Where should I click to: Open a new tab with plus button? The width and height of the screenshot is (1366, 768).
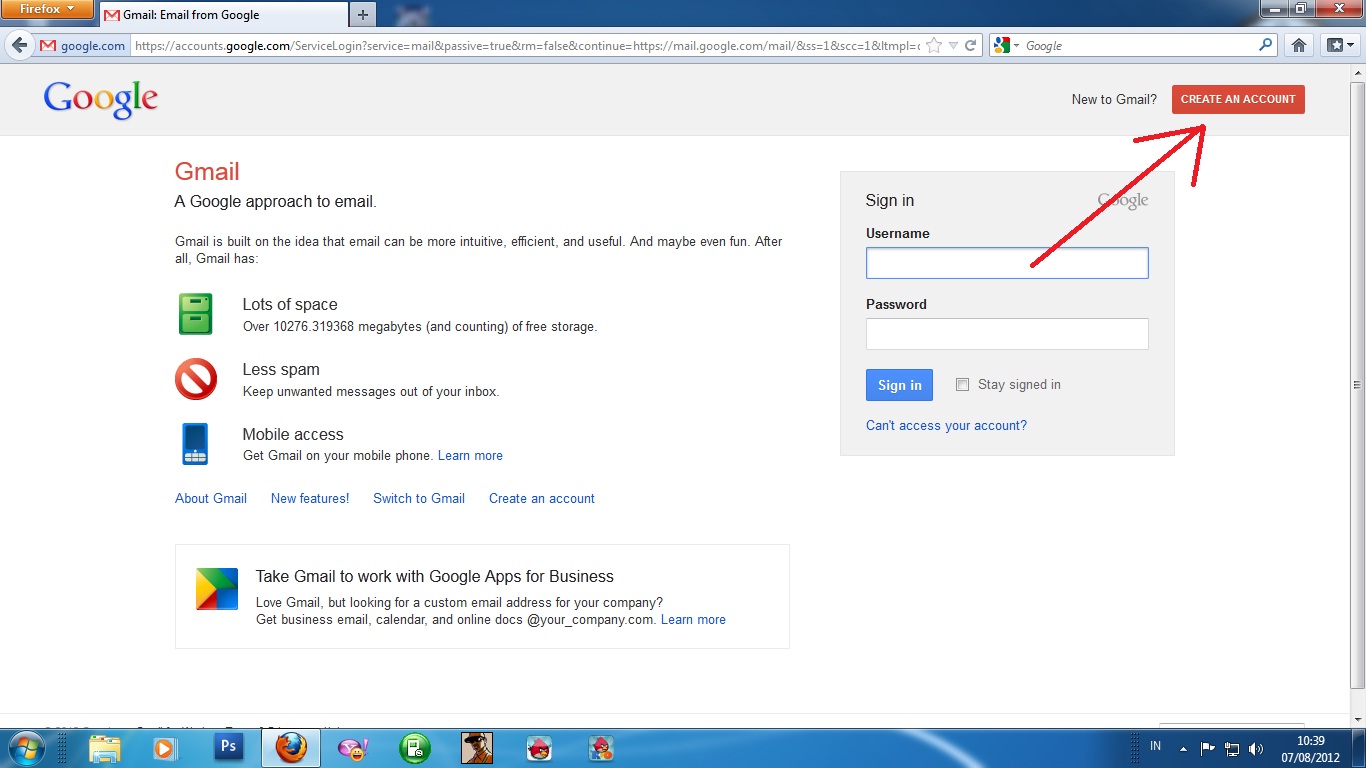(x=363, y=15)
